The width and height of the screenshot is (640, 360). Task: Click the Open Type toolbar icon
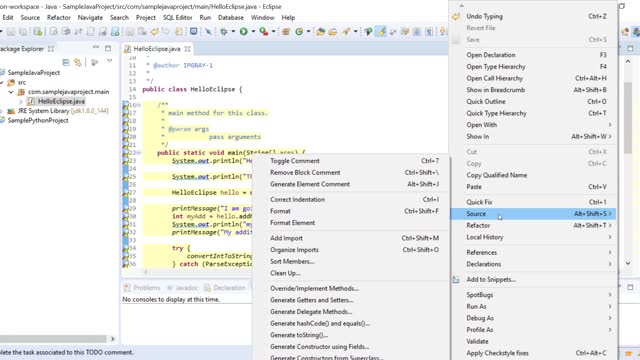(x=320, y=31)
